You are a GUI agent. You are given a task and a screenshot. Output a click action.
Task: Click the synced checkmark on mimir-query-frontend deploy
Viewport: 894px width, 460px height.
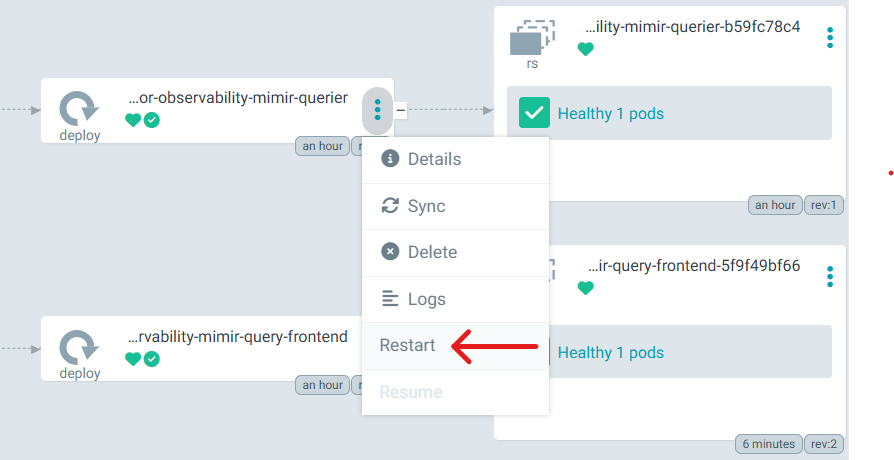(x=152, y=359)
